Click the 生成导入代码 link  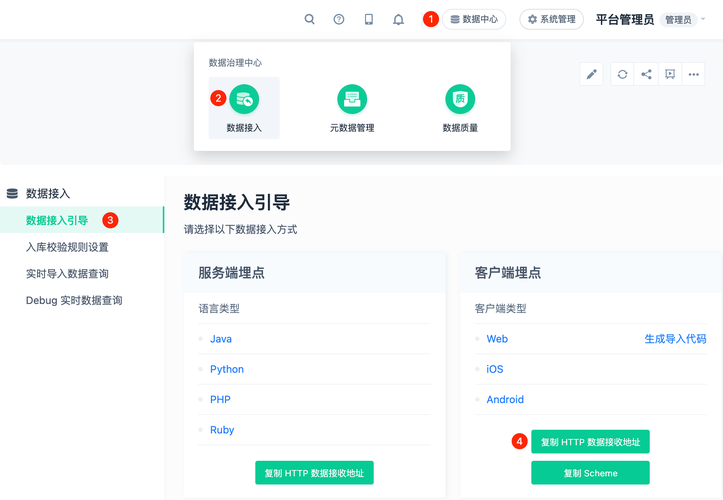(675, 339)
